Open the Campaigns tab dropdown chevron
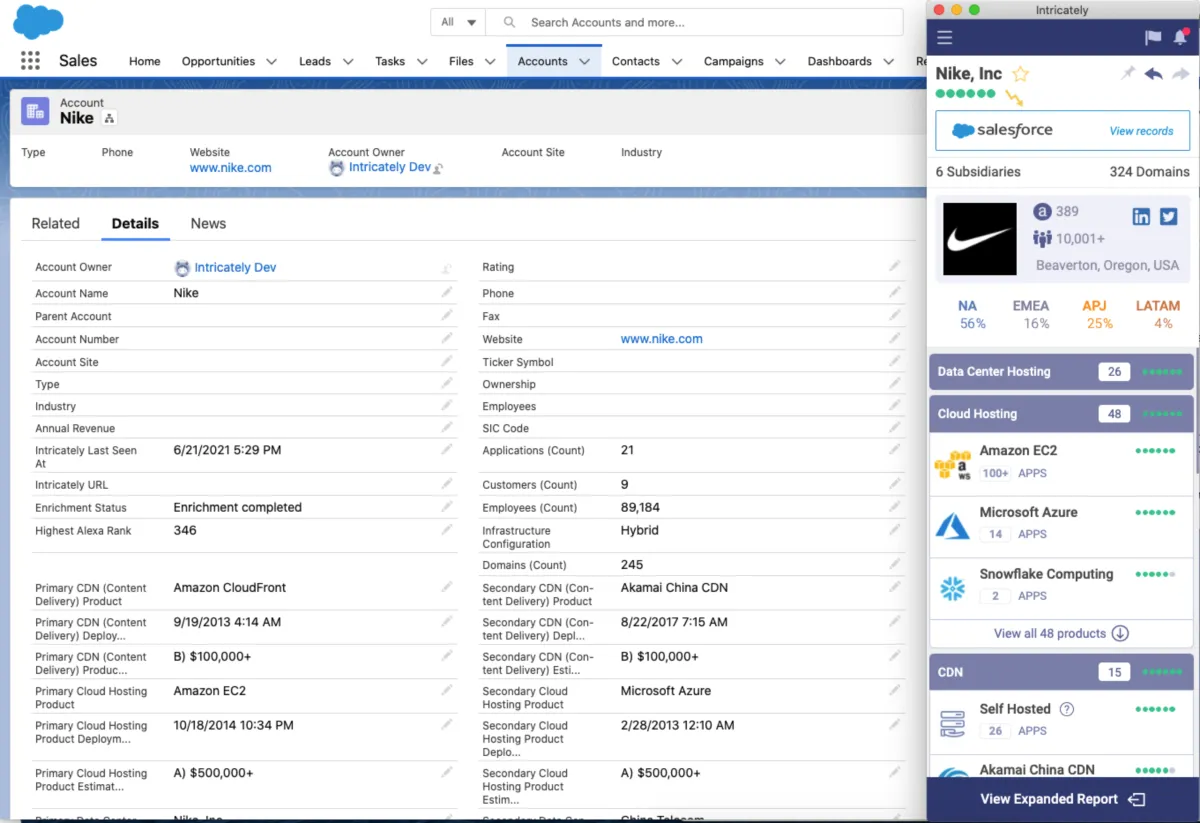Screen dimensions: 1200x823 click(x=781, y=62)
